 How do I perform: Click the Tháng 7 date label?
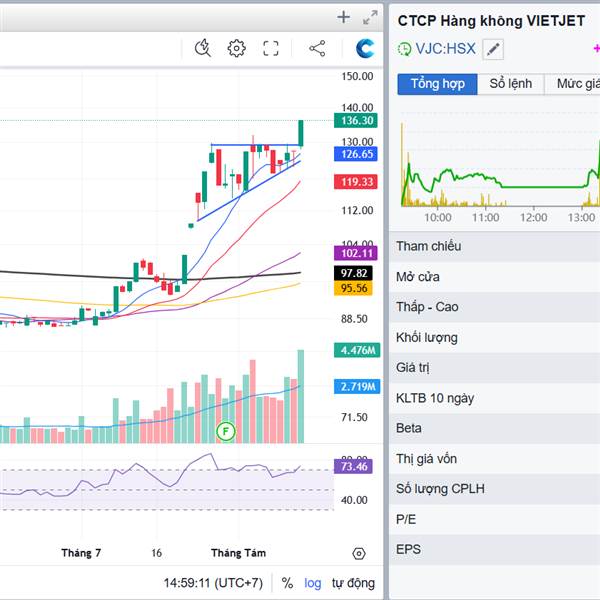click(81, 553)
